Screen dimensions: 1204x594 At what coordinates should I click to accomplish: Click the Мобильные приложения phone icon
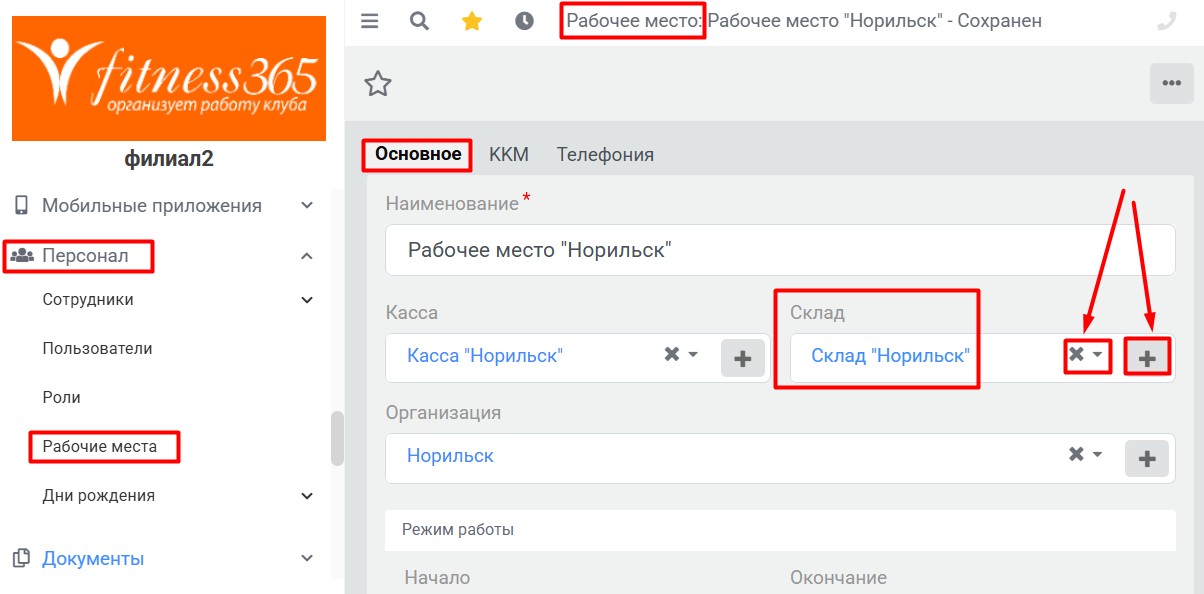tap(21, 205)
